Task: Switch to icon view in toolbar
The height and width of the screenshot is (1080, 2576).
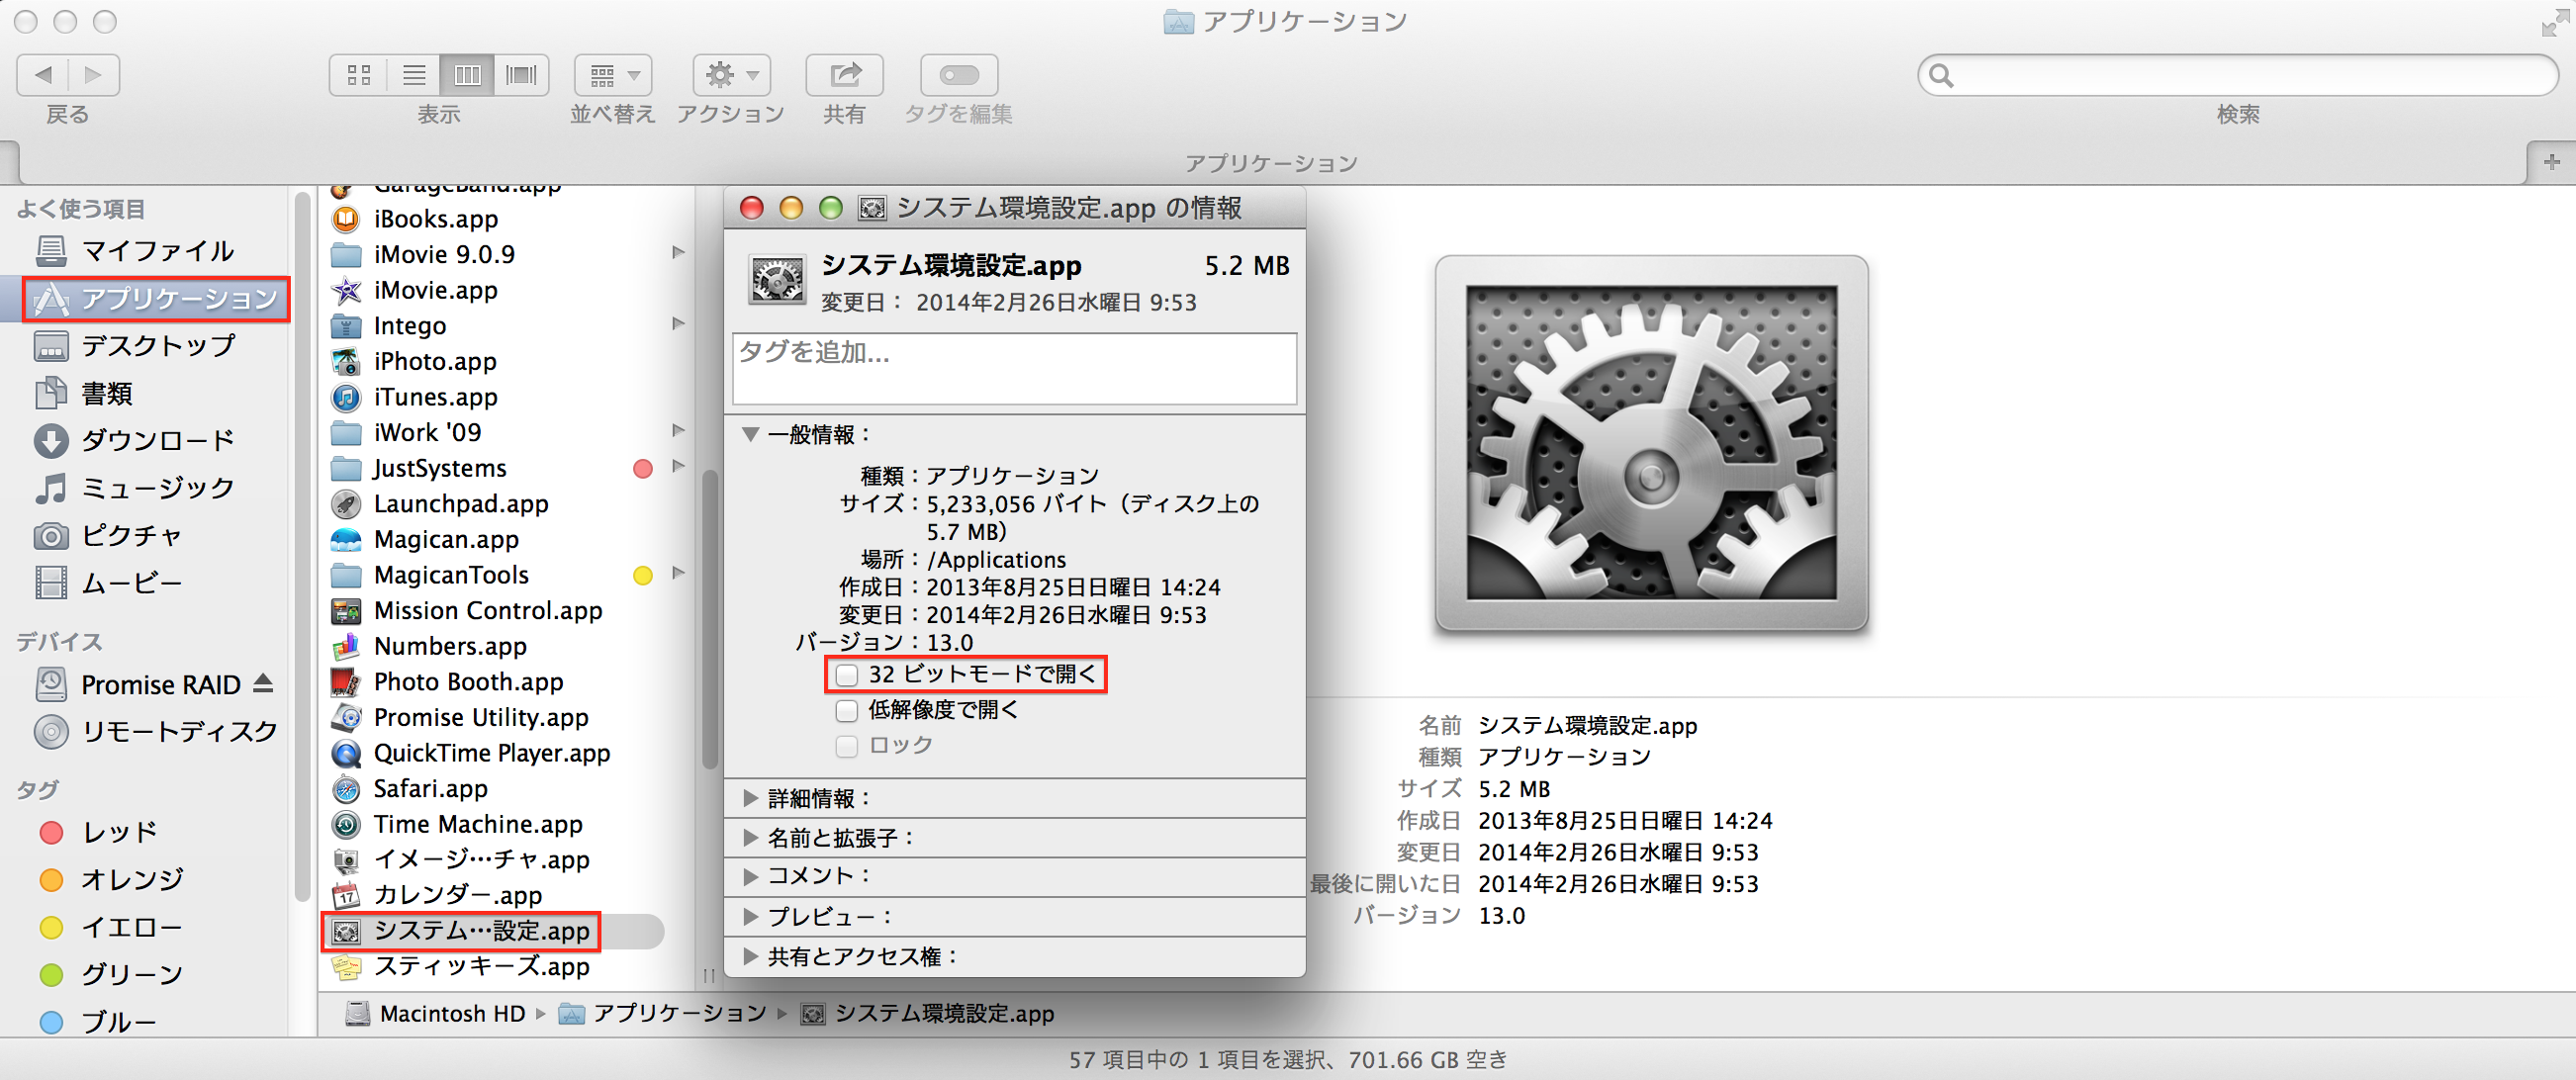Action: [359, 75]
